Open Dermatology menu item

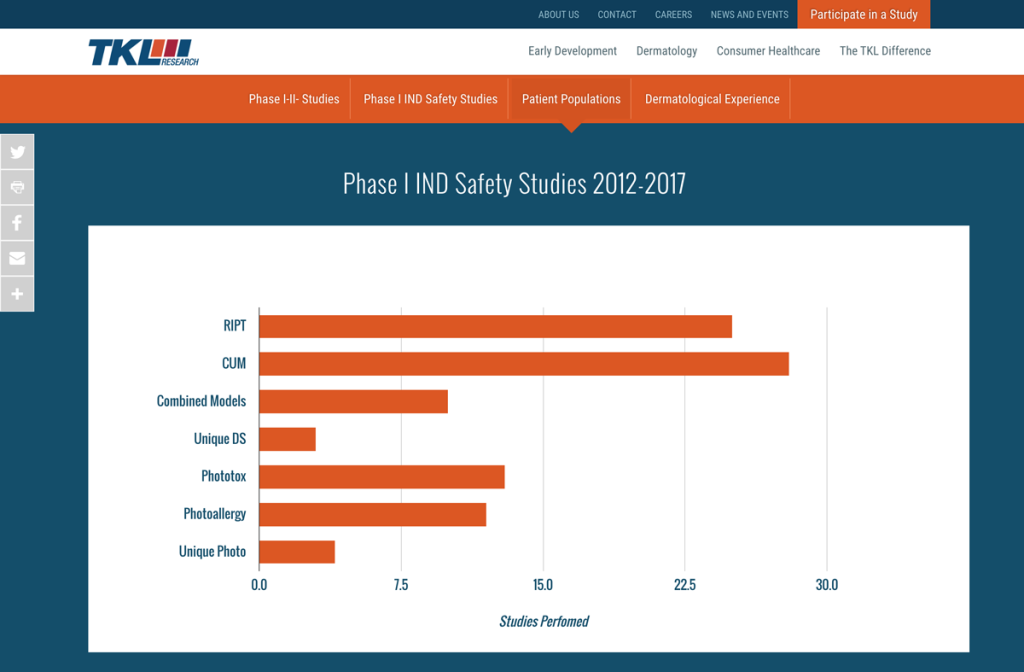click(666, 51)
